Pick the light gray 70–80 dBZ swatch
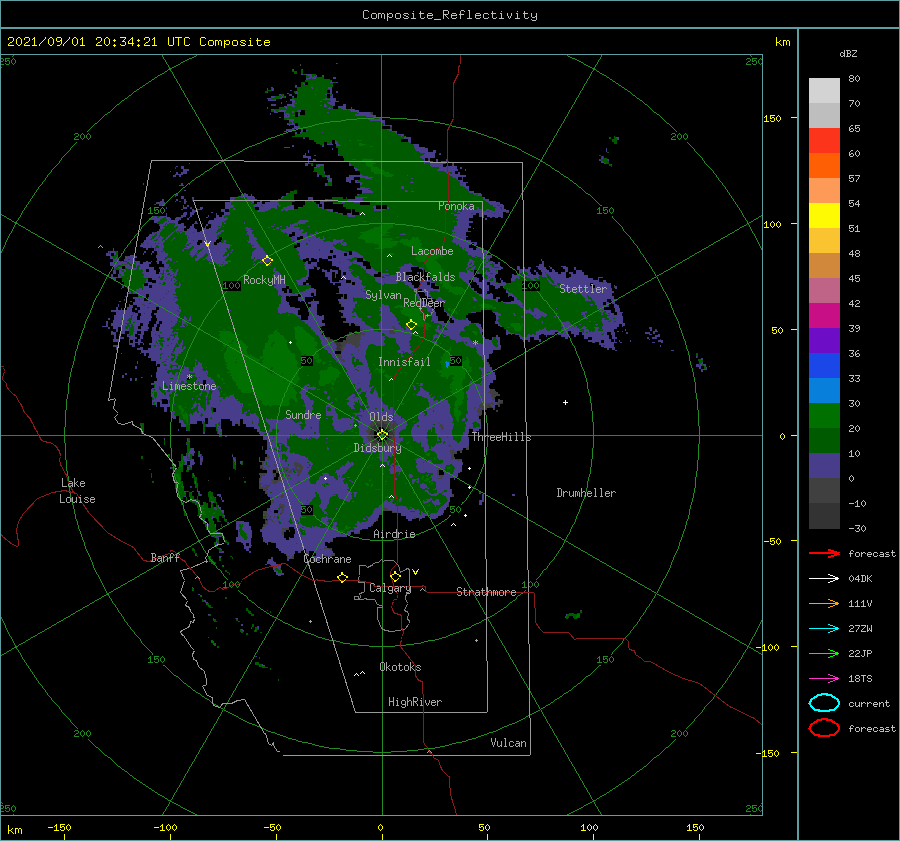This screenshot has width=900, height=841. [824, 90]
